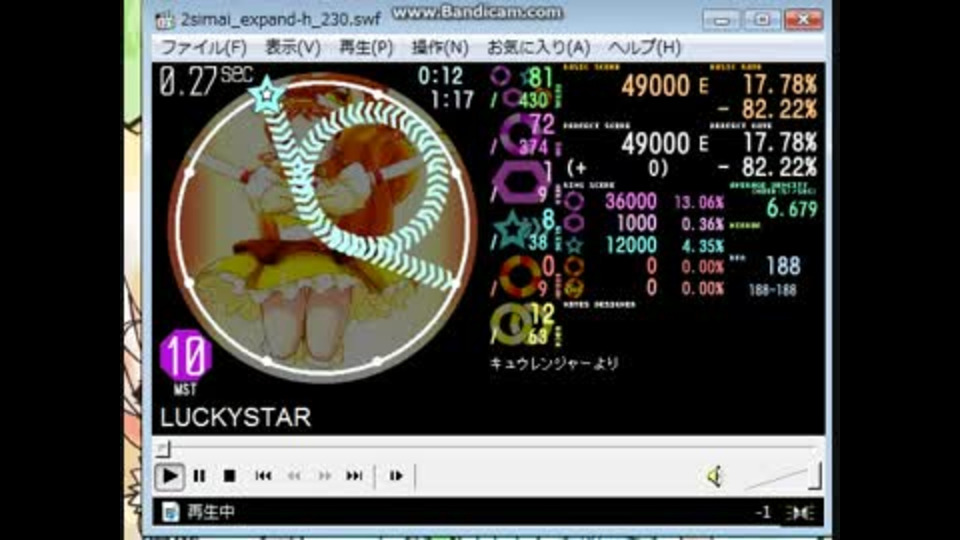Step forward one frame
960x540 pixels.
(396, 476)
